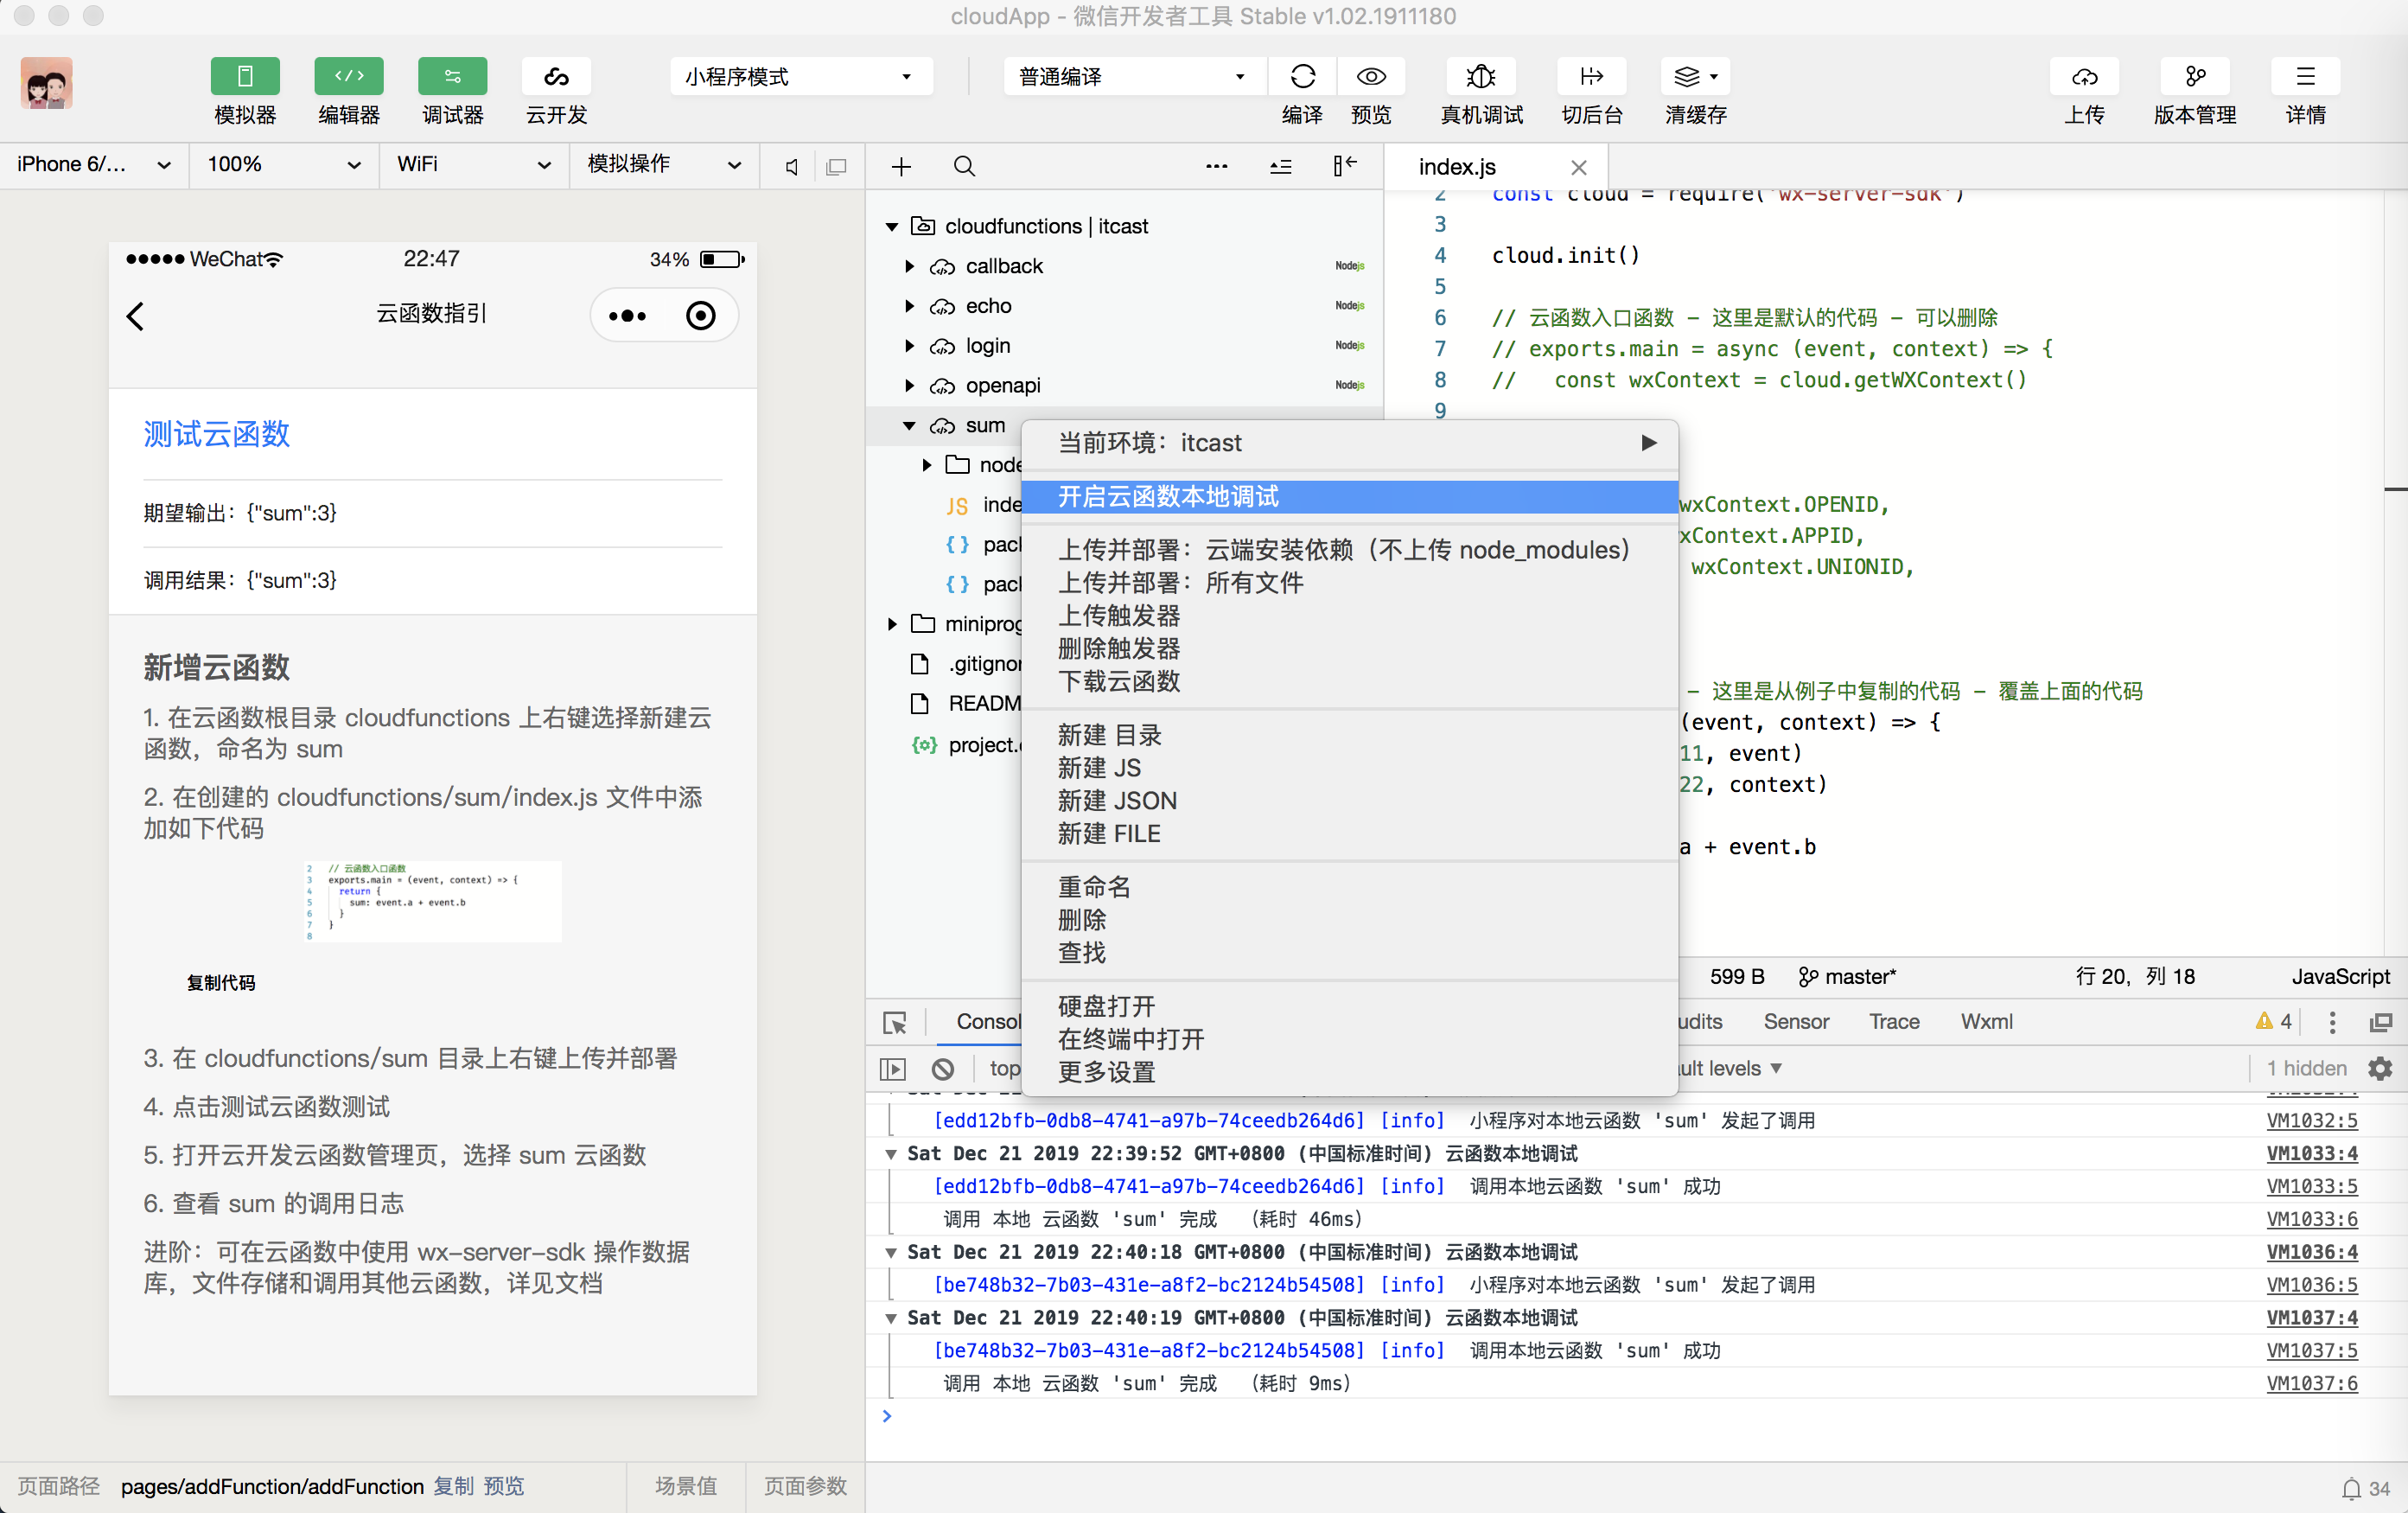Open the 普通编译 compile mode dropdown
Viewport: 2408px width, 1513px height.
point(1134,77)
